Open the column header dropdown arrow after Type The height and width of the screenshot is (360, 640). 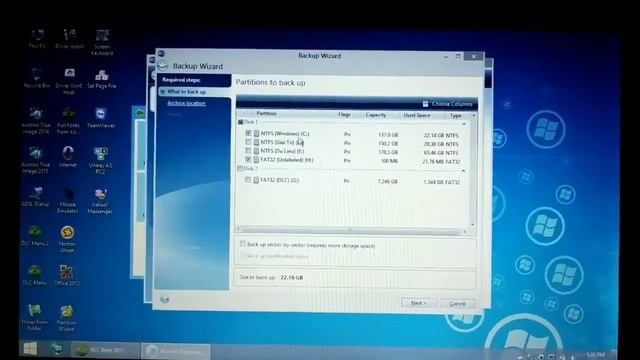pos(473,116)
